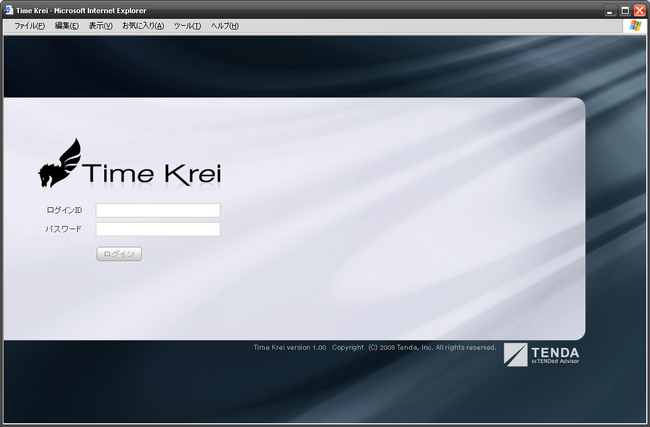Focus the ログインID input field

[x=157, y=210]
